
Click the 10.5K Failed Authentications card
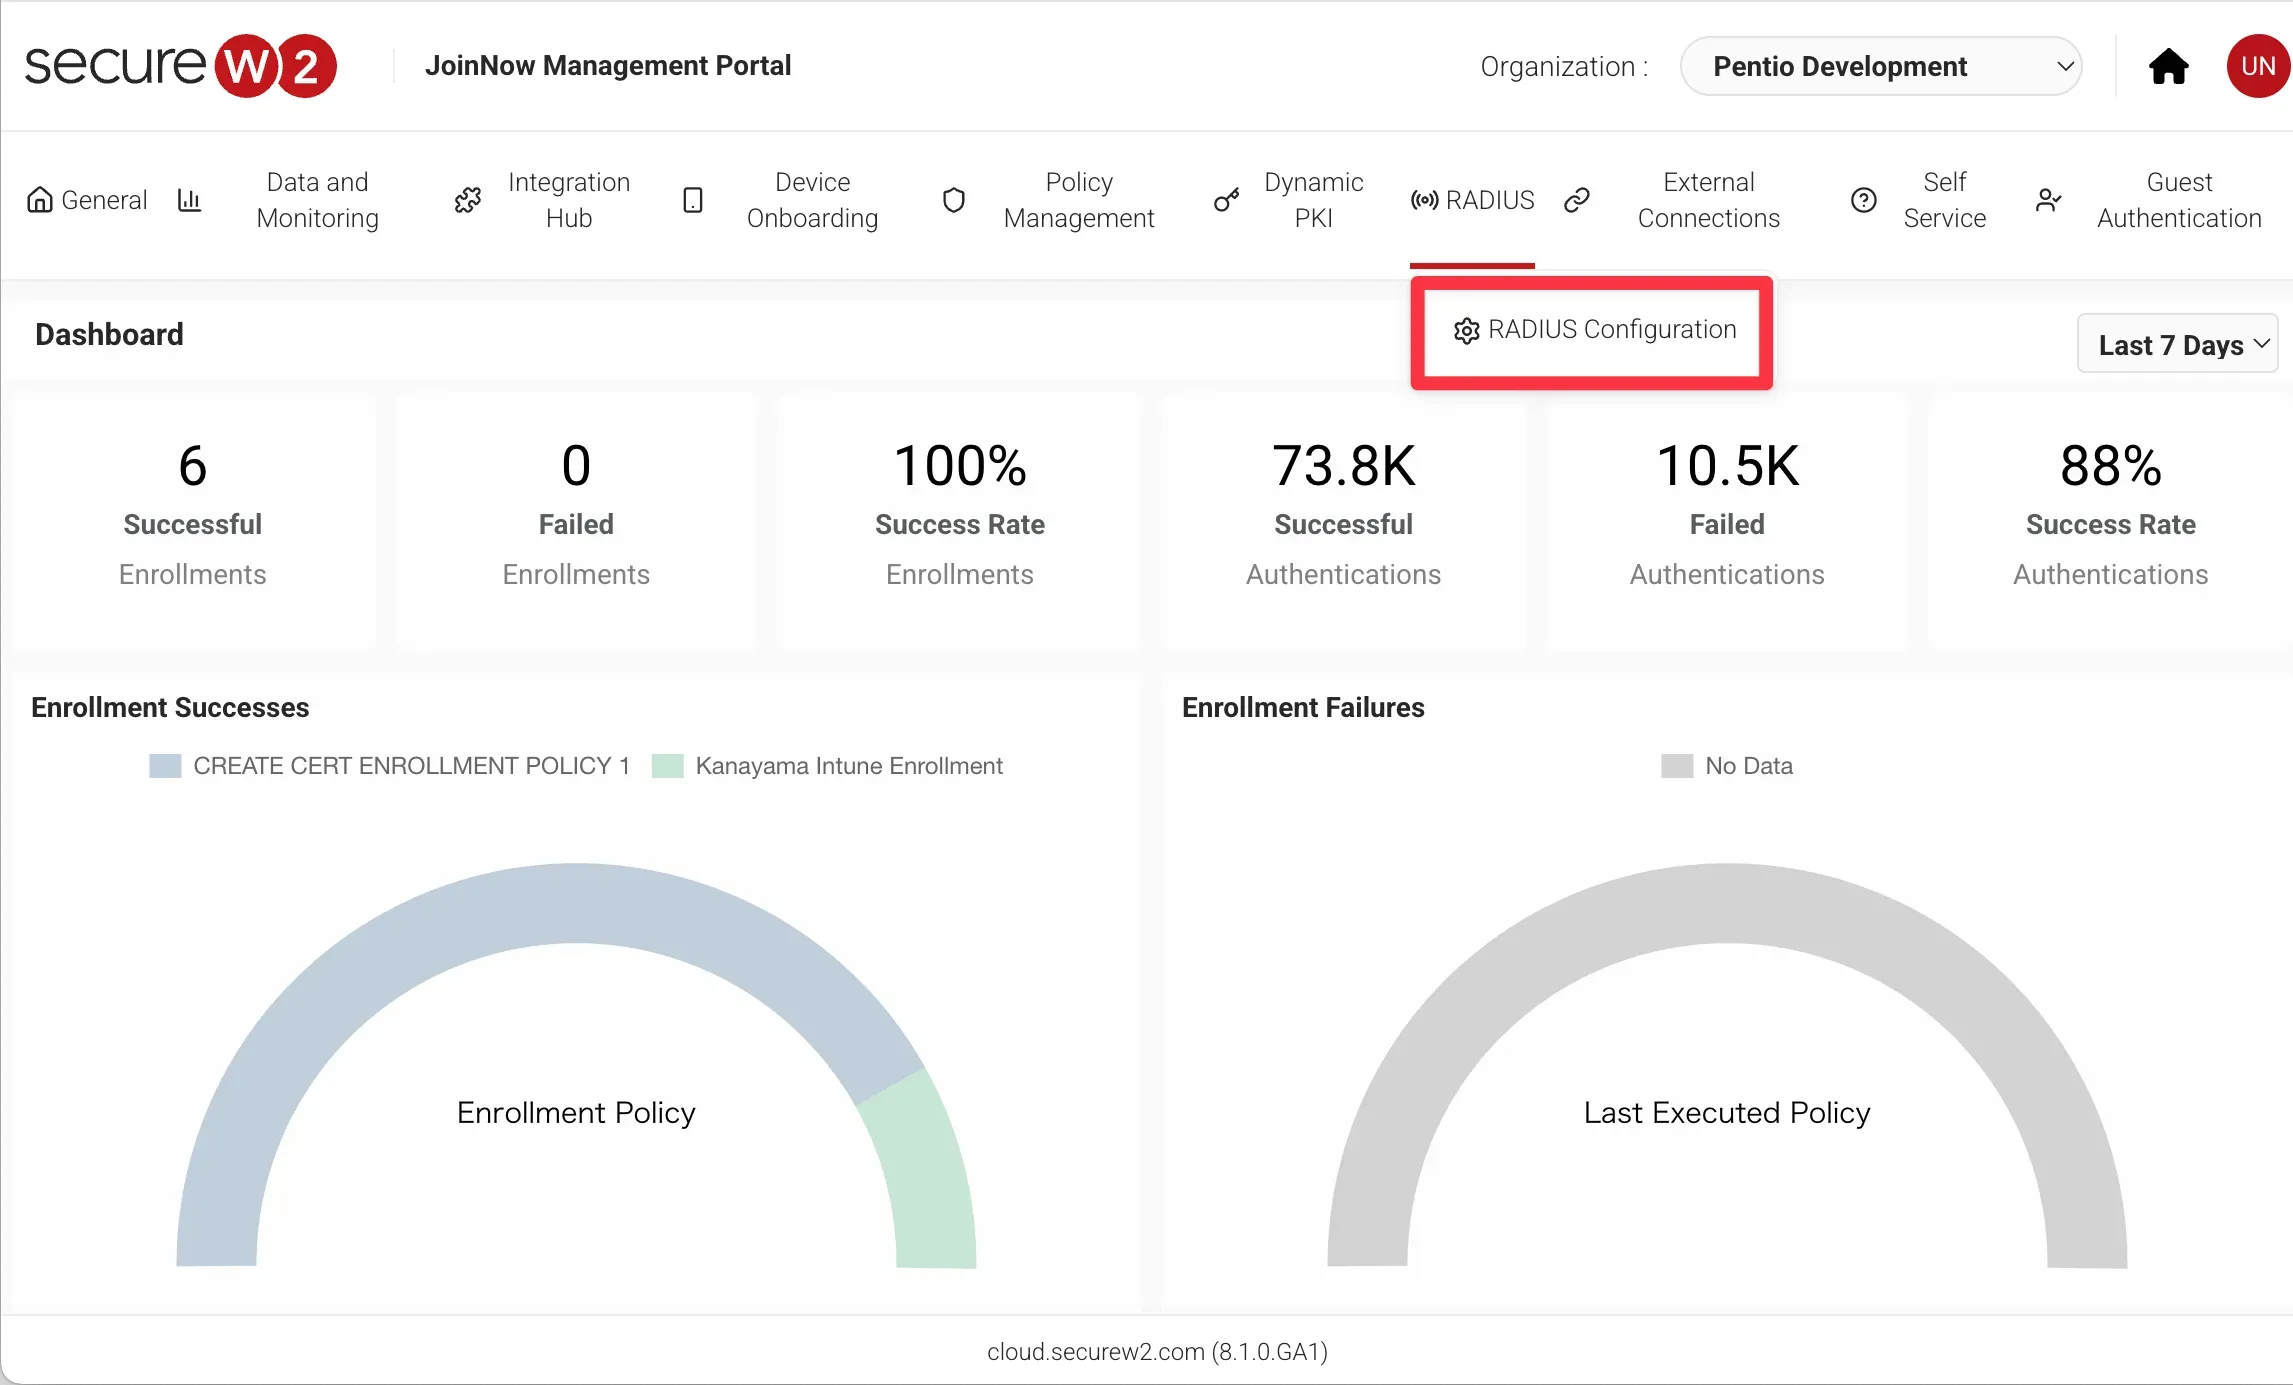[x=1727, y=520]
